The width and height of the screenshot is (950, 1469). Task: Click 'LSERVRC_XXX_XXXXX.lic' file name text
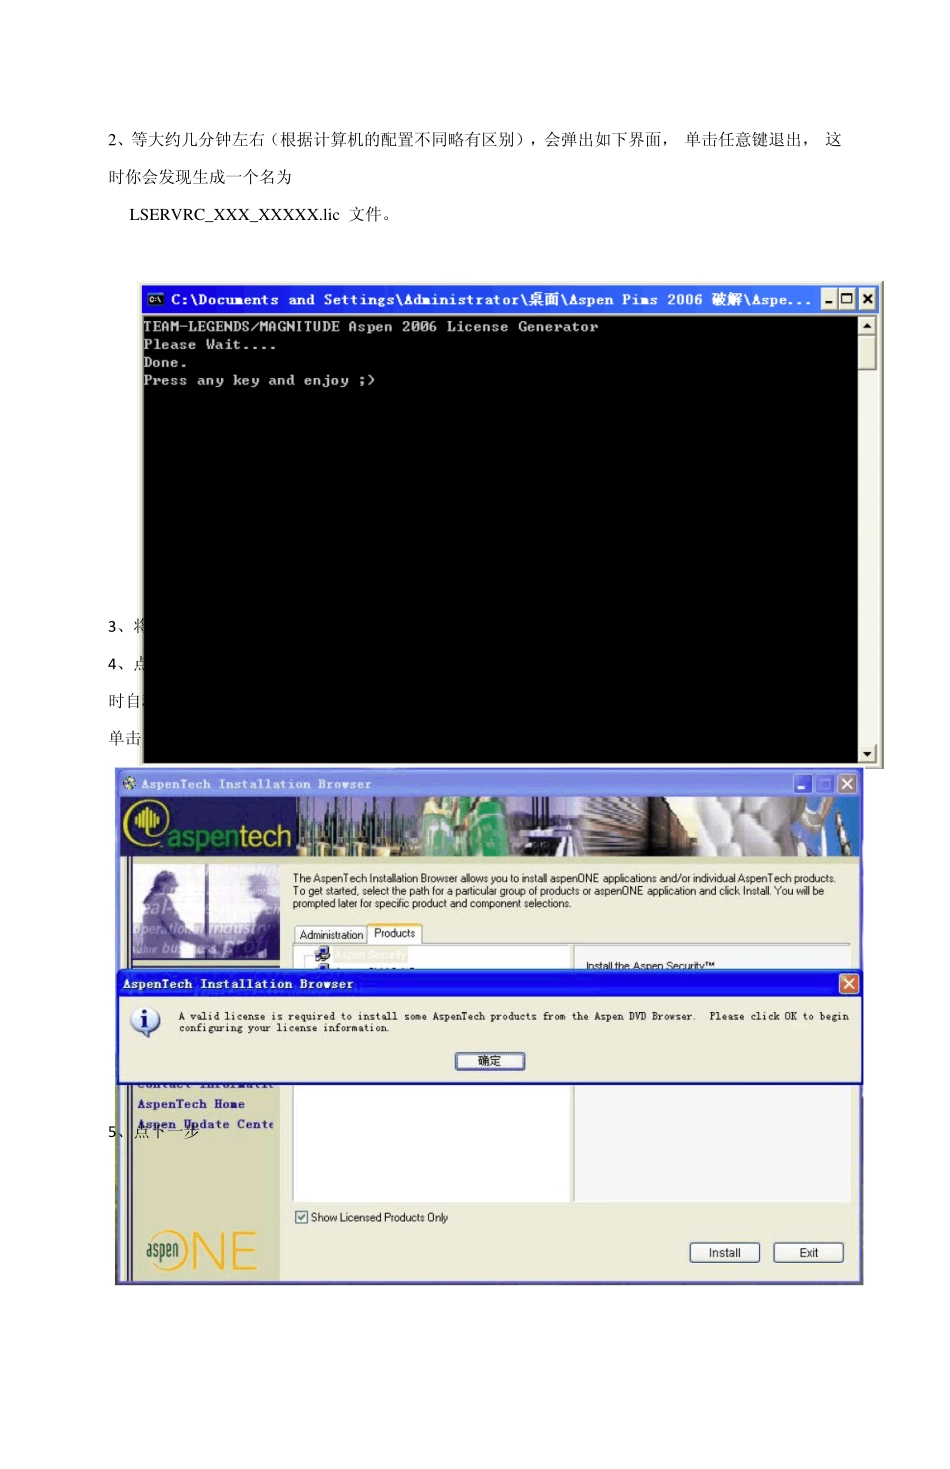[x=234, y=214]
